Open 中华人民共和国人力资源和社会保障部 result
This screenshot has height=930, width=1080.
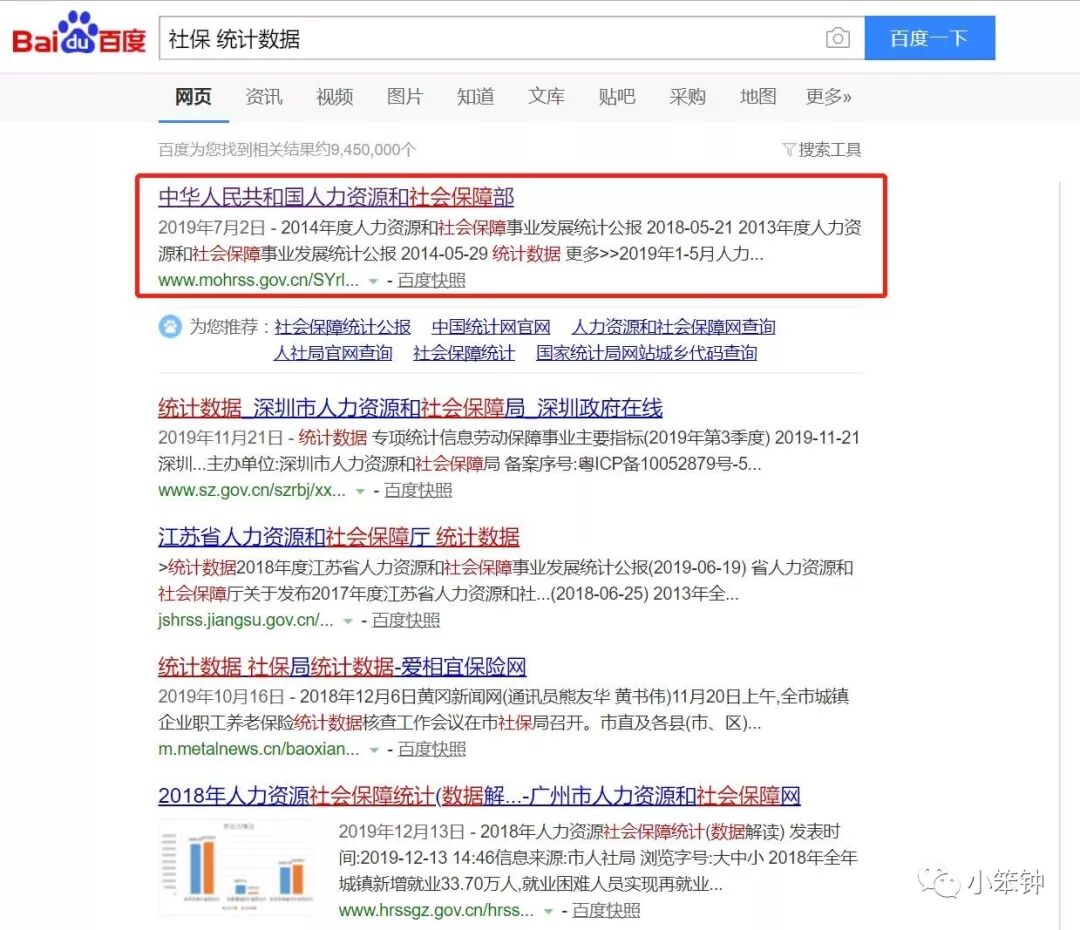click(x=336, y=197)
